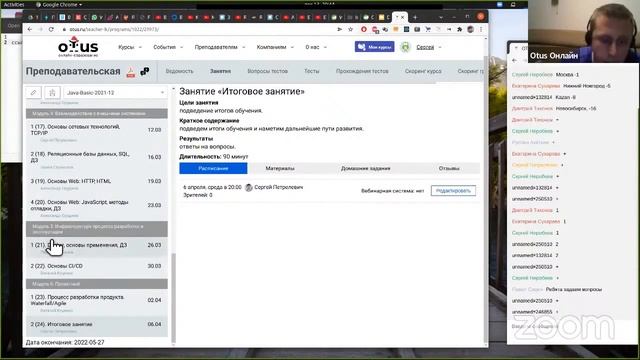Select the Отзывы tab
This screenshot has width=640, height=360.
click(449, 168)
